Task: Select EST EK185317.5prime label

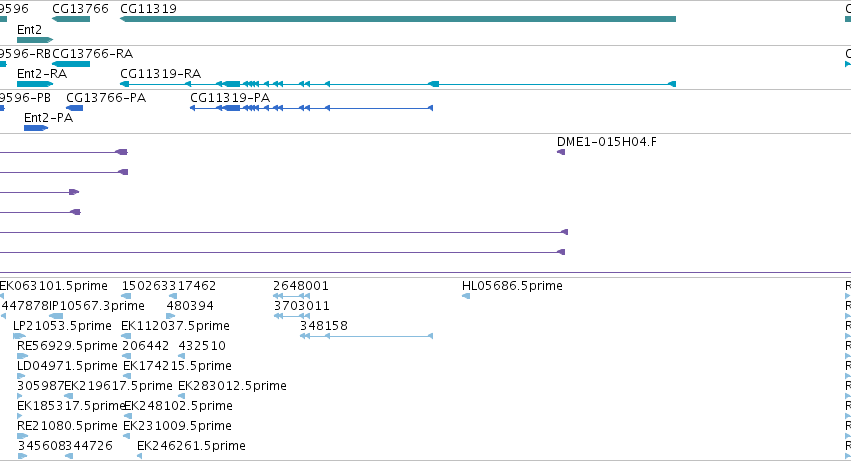Action: 71,406
